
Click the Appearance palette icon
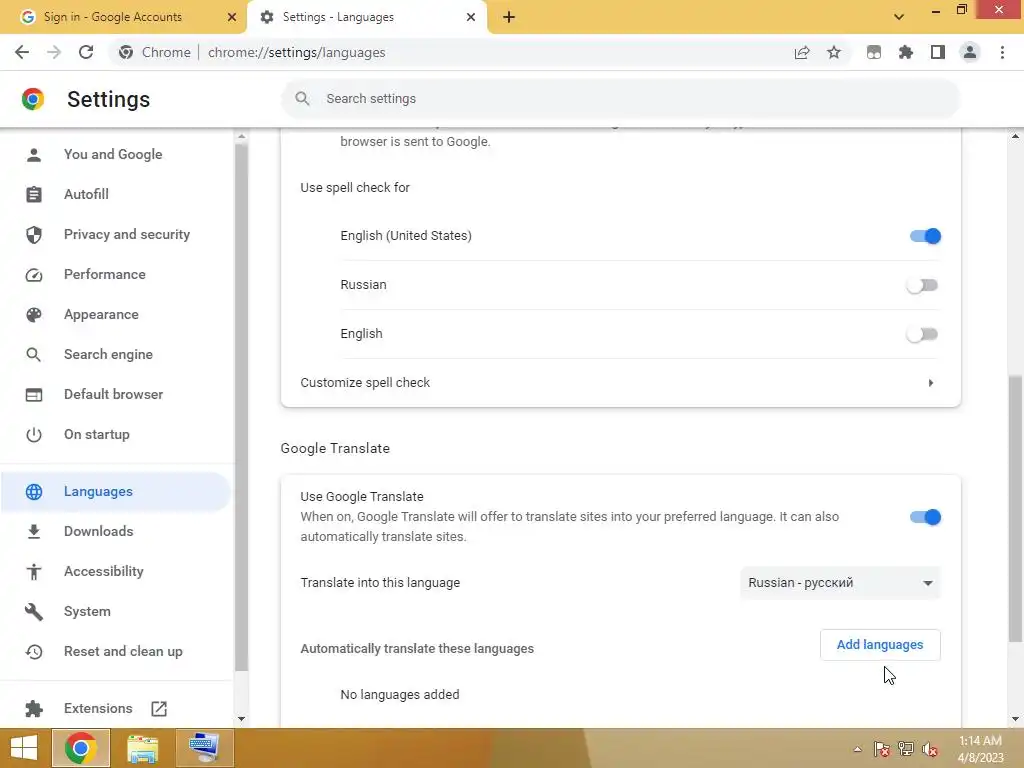(34, 315)
